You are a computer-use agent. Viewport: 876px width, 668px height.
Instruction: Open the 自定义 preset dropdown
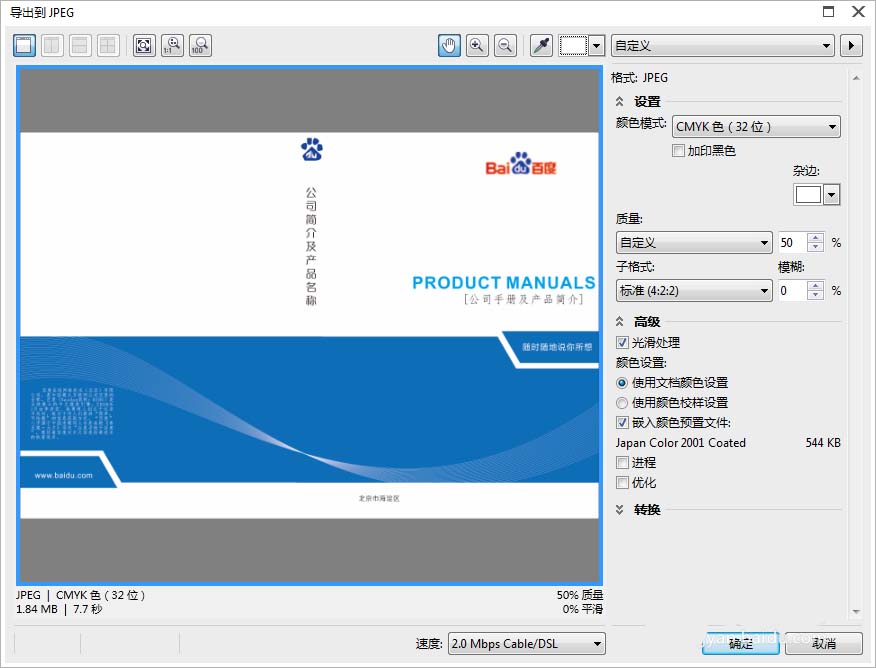[723, 45]
